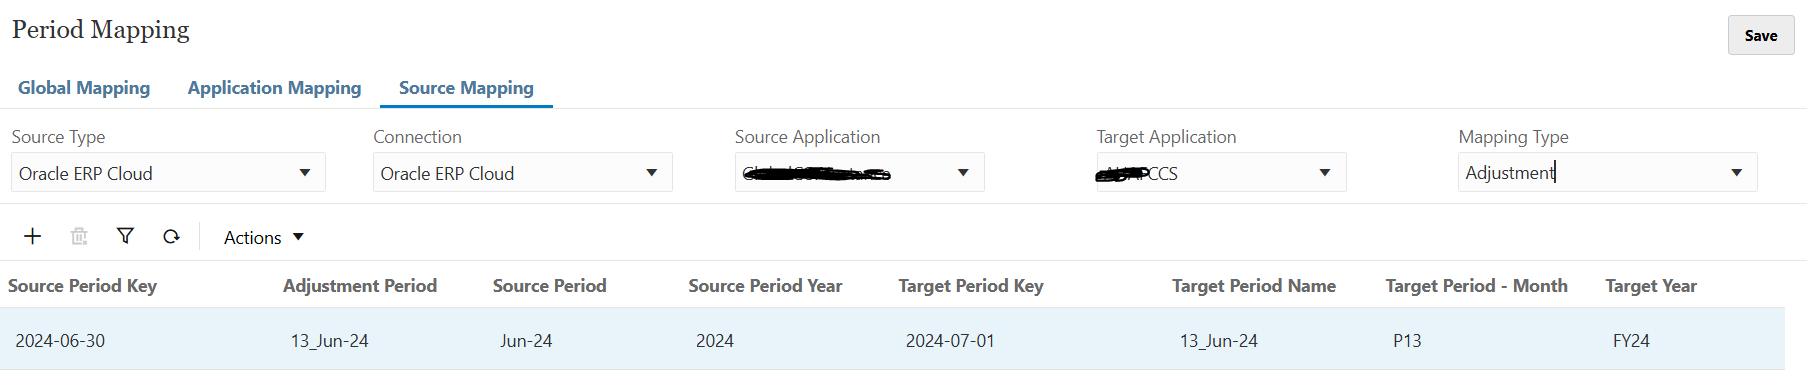Open the Actions menu
The height and width of the screenshot is (379, 1807).
[263, 237]
